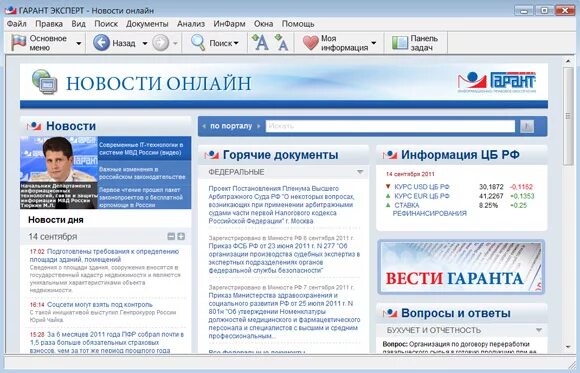Image resolution: width=580 pixels, height=373 pixels.
Task: Open news about ПФР собрал страховых взносов
Action: (x=107, y=342)
